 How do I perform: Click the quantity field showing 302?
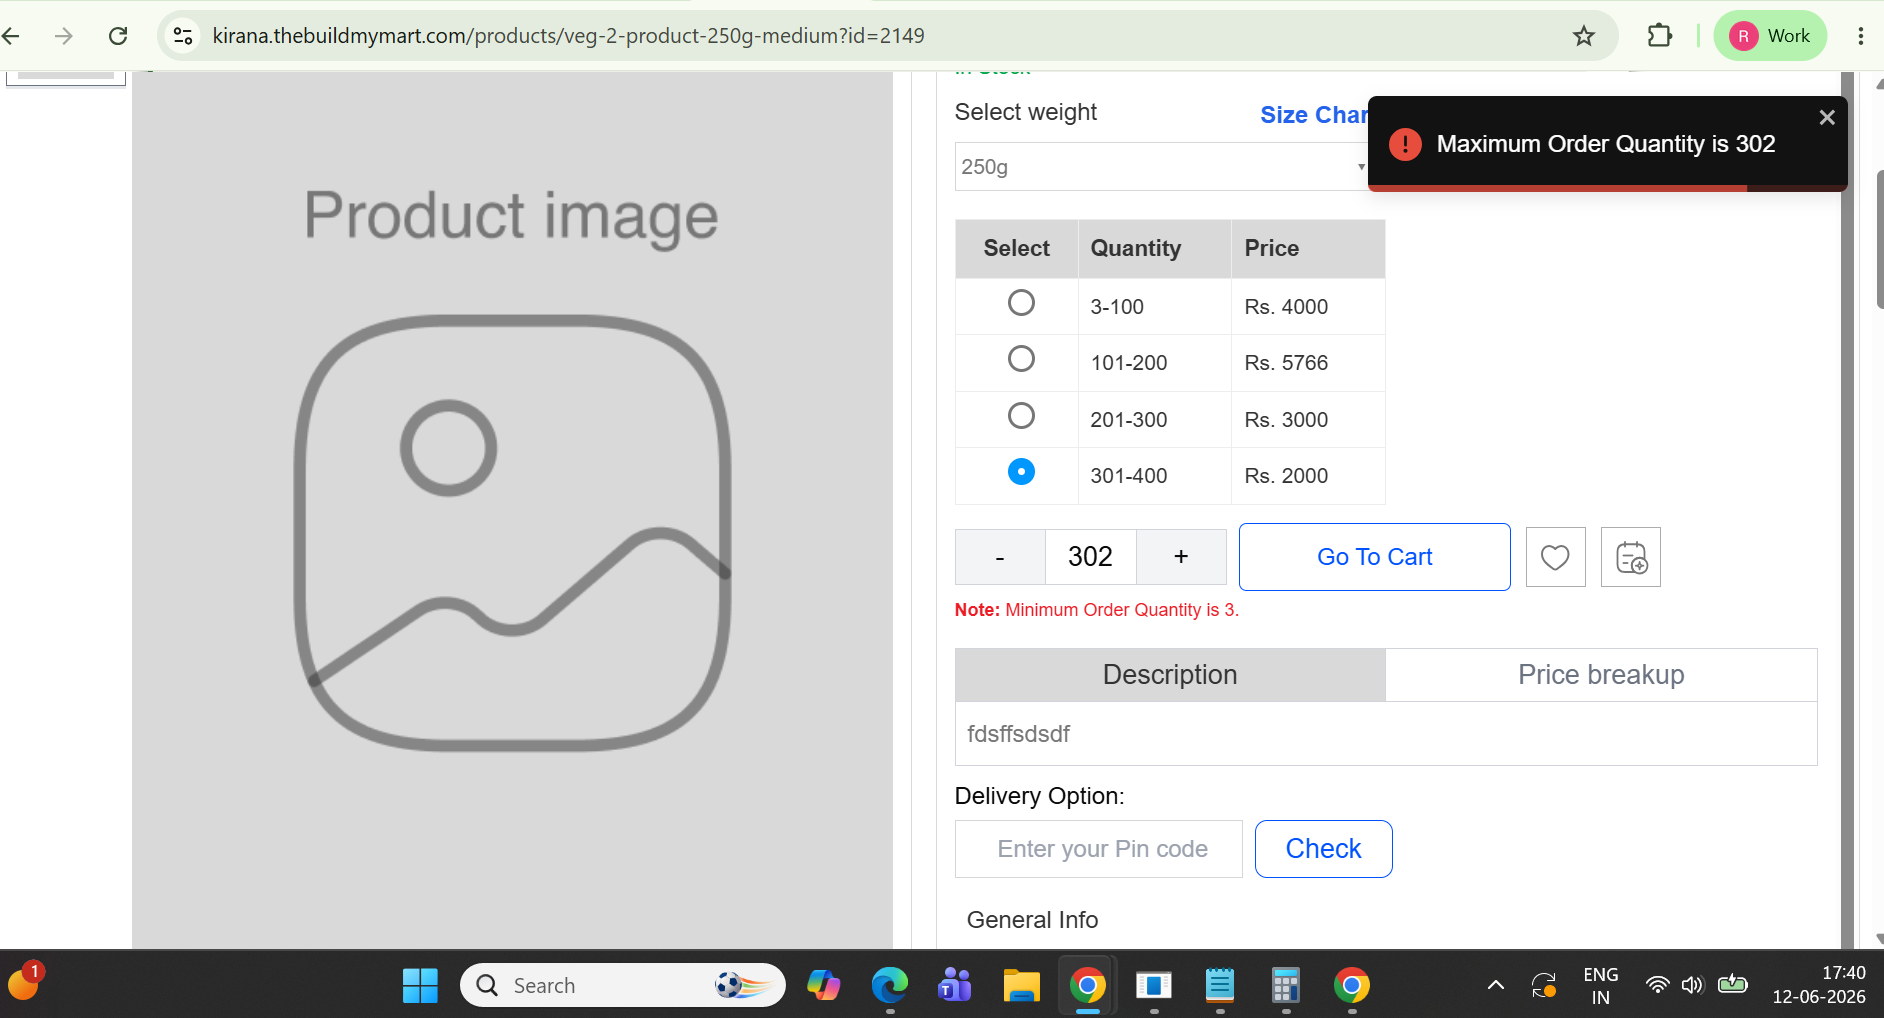(1090, 557)
